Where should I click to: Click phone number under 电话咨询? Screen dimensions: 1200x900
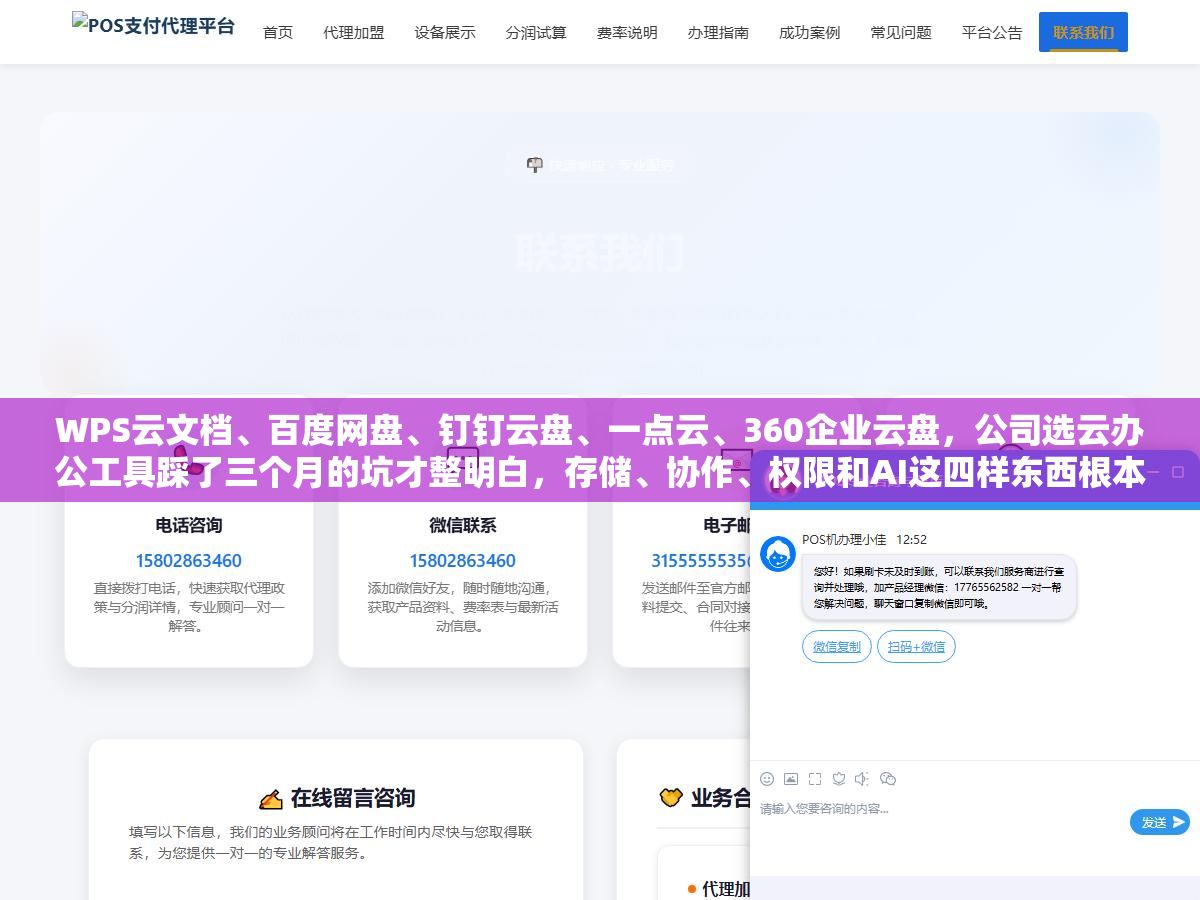point(189,561)
